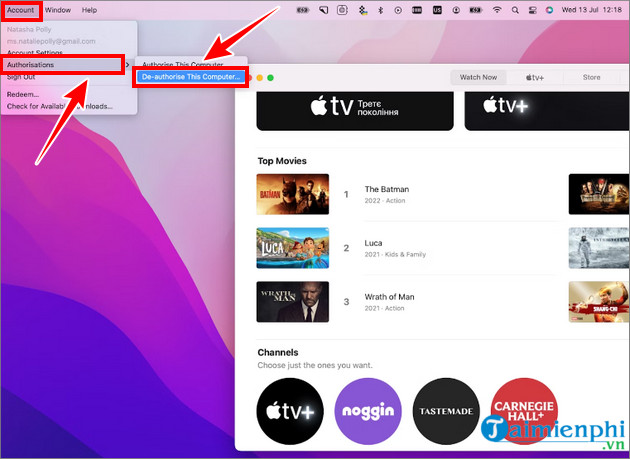Open Tastemade channel icon
This screenshot has height=459, width=630.
tap(446, 411)
